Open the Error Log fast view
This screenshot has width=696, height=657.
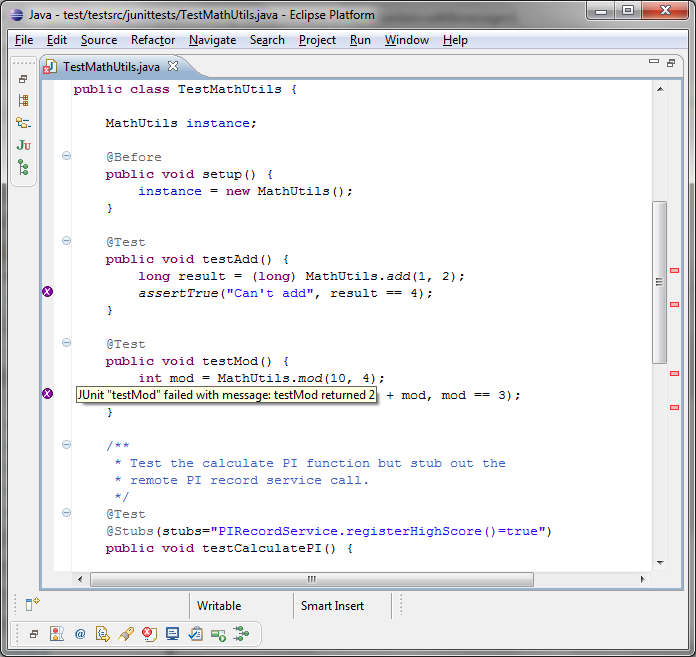click(149, 634)
